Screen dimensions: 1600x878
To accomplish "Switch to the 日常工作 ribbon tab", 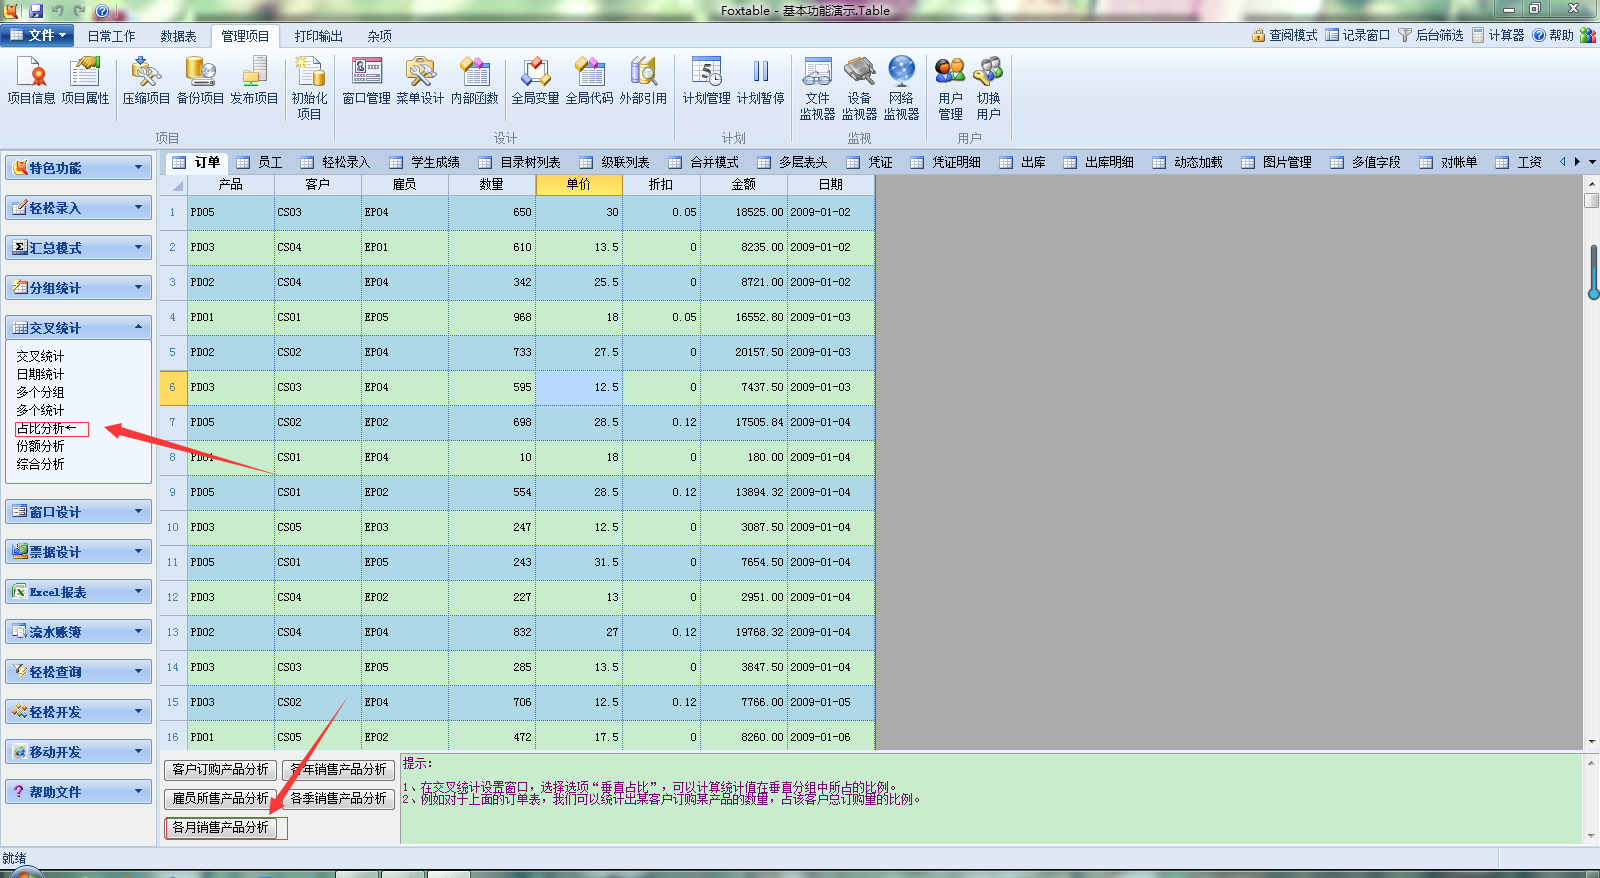I will (111, 36).
